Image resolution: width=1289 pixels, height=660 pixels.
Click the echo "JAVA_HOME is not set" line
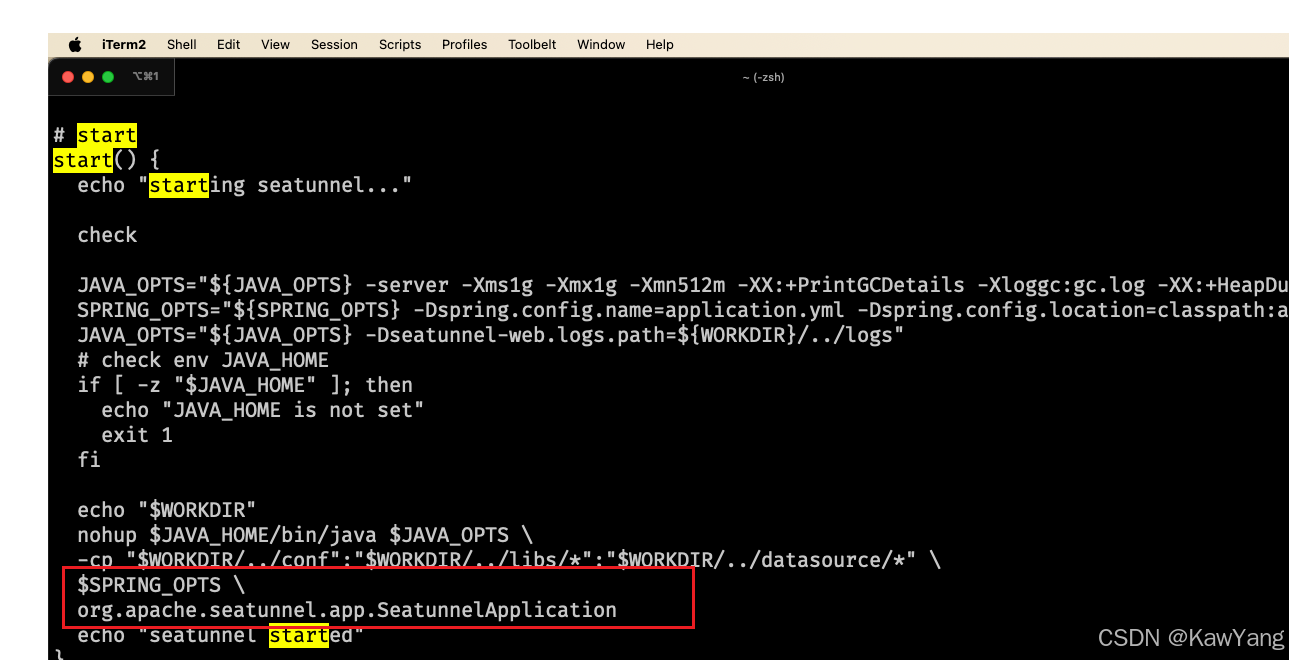[263, 410]
